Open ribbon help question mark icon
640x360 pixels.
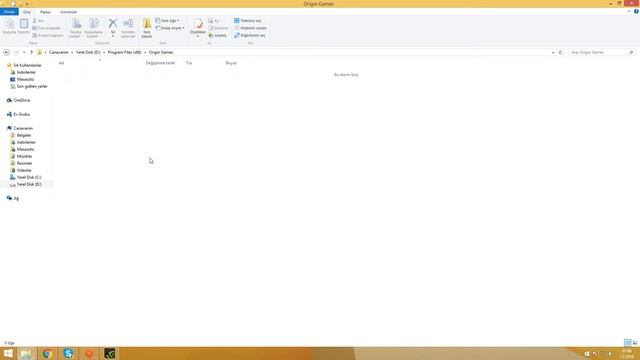click(636, 11)
